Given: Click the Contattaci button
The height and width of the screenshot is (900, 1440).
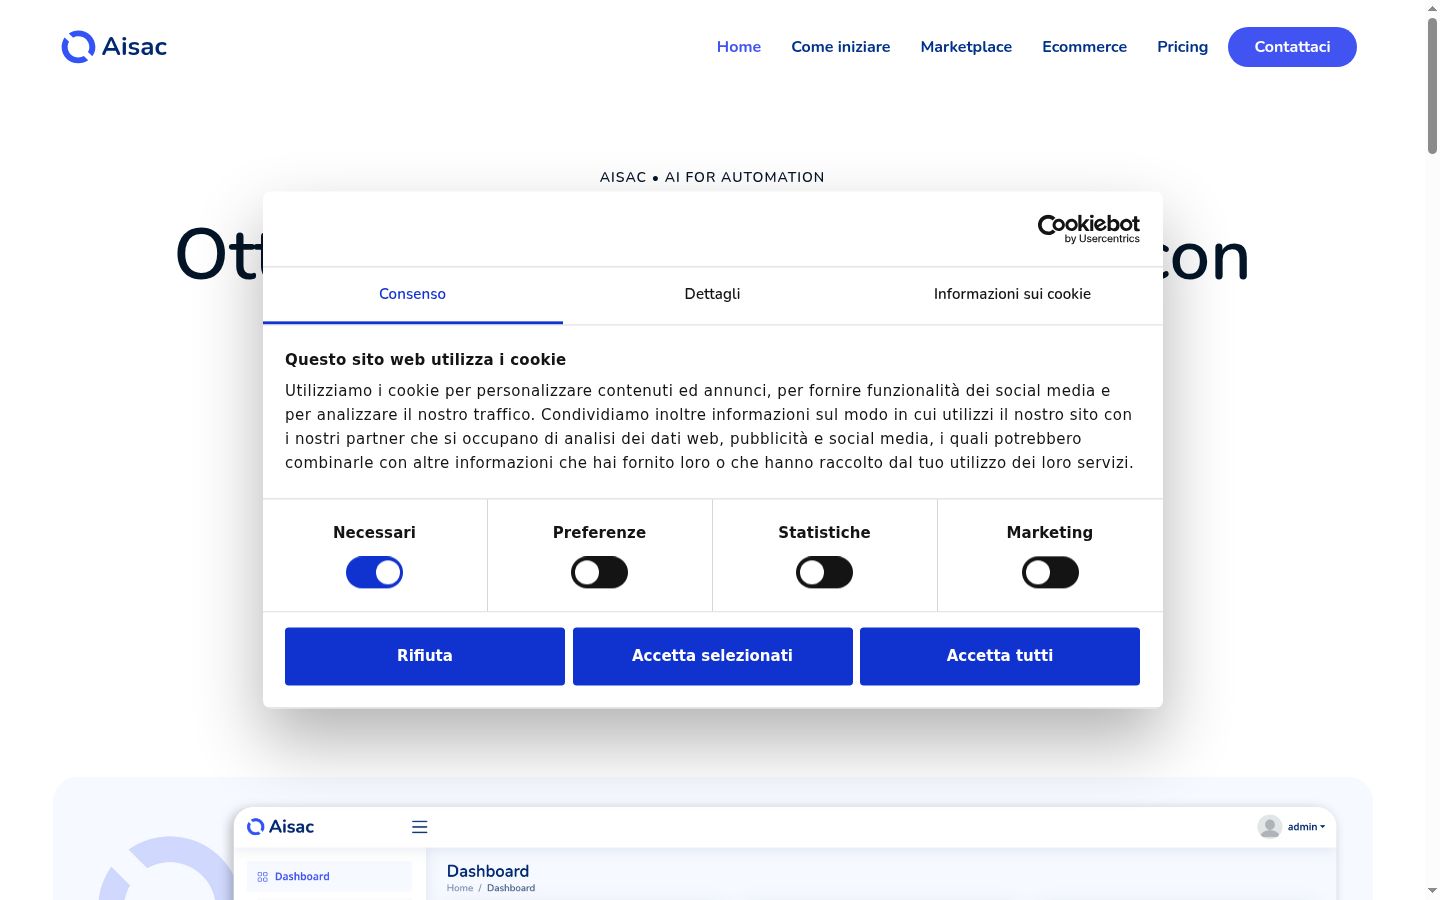Looking at the screenshot, I should point(1292,47).
